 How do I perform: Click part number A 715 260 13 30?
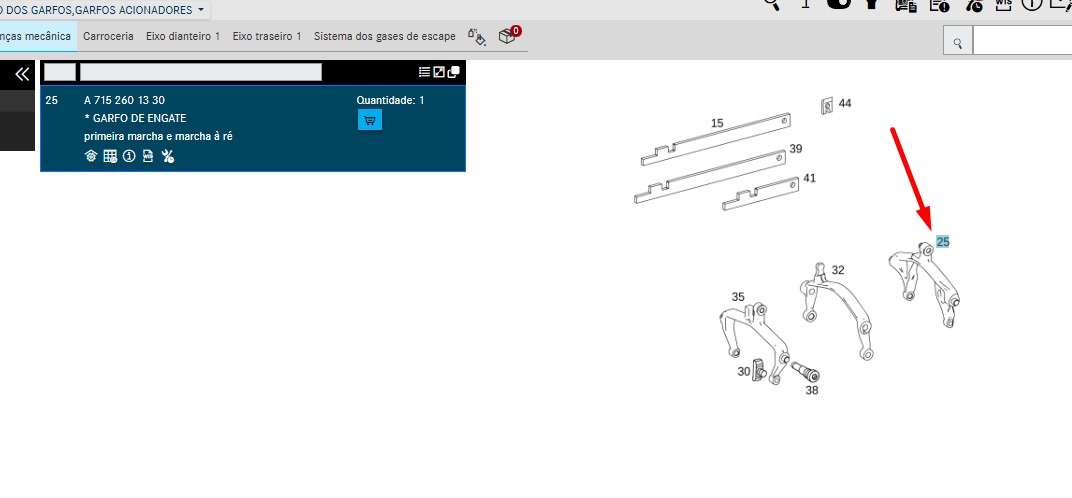[124, 101]
